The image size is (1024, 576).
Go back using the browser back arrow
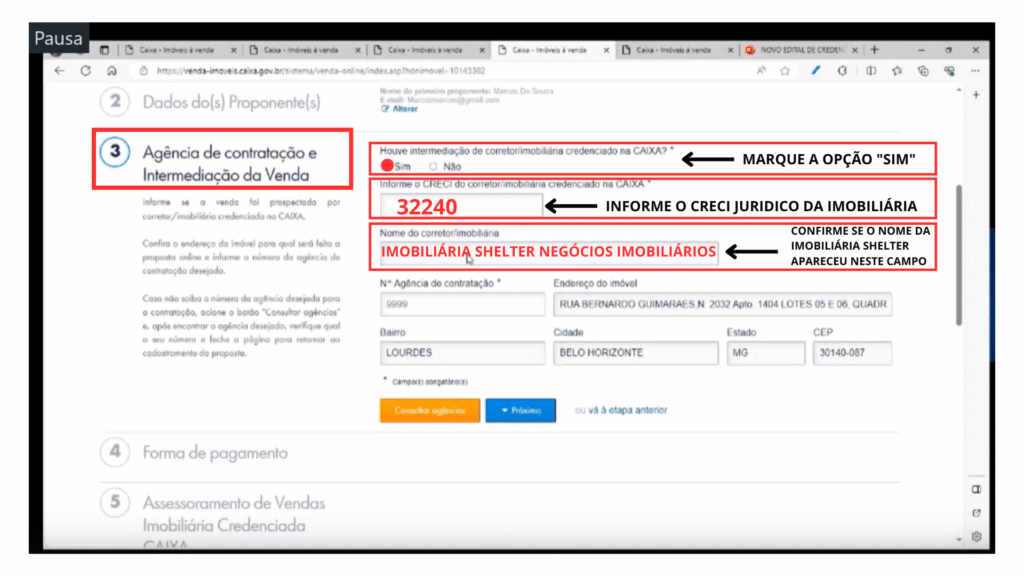[59, 71]
